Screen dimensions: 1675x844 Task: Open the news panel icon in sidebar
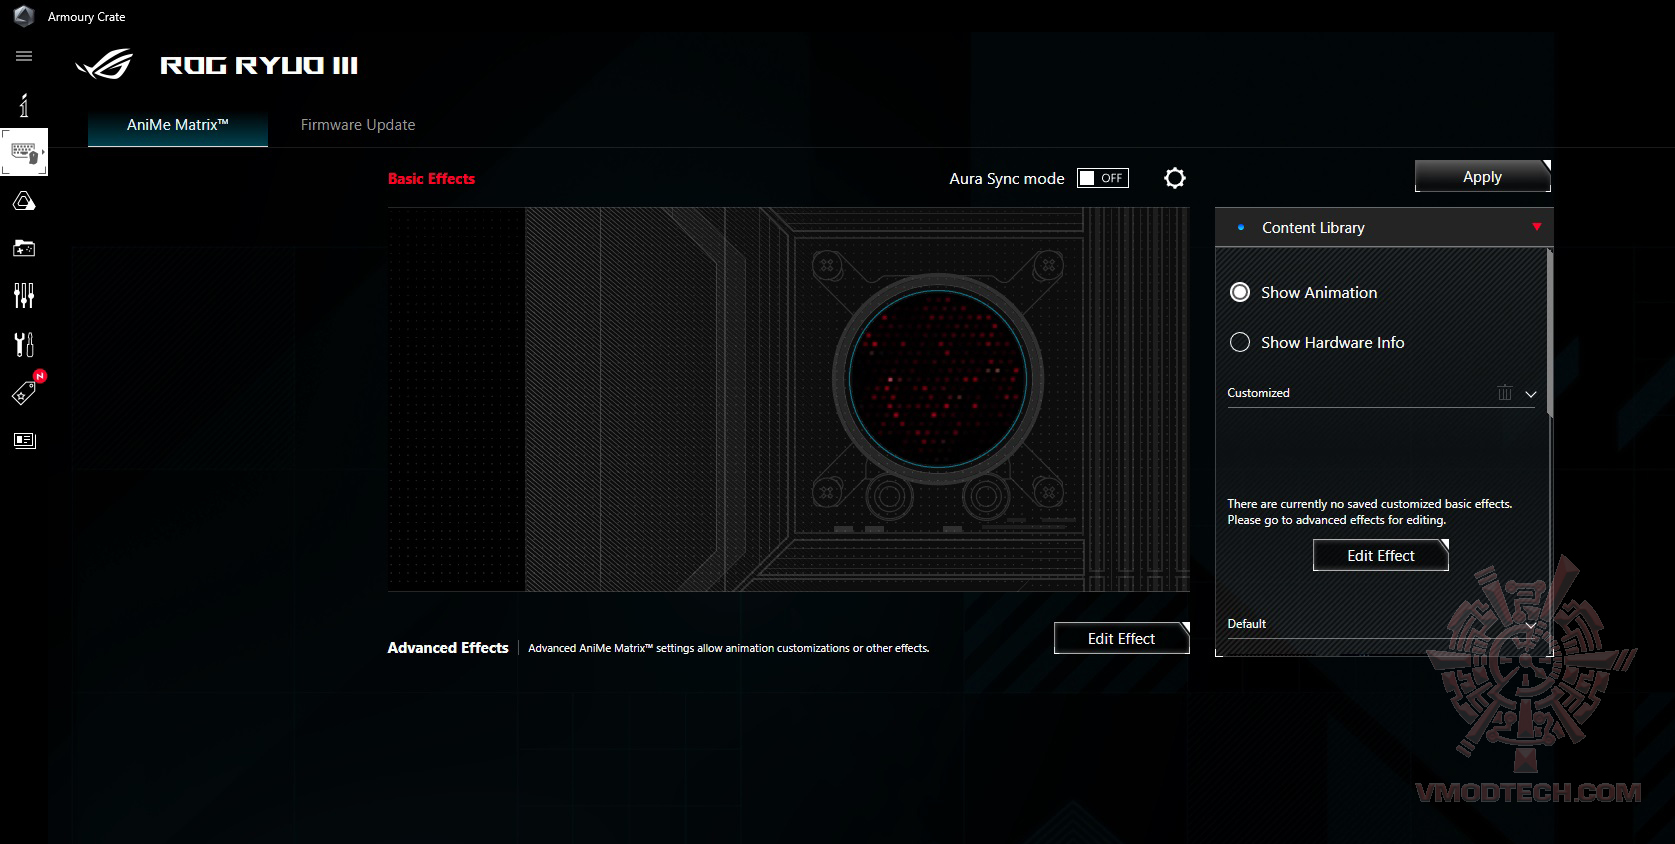pyautogui.click(x=24, y=440)
